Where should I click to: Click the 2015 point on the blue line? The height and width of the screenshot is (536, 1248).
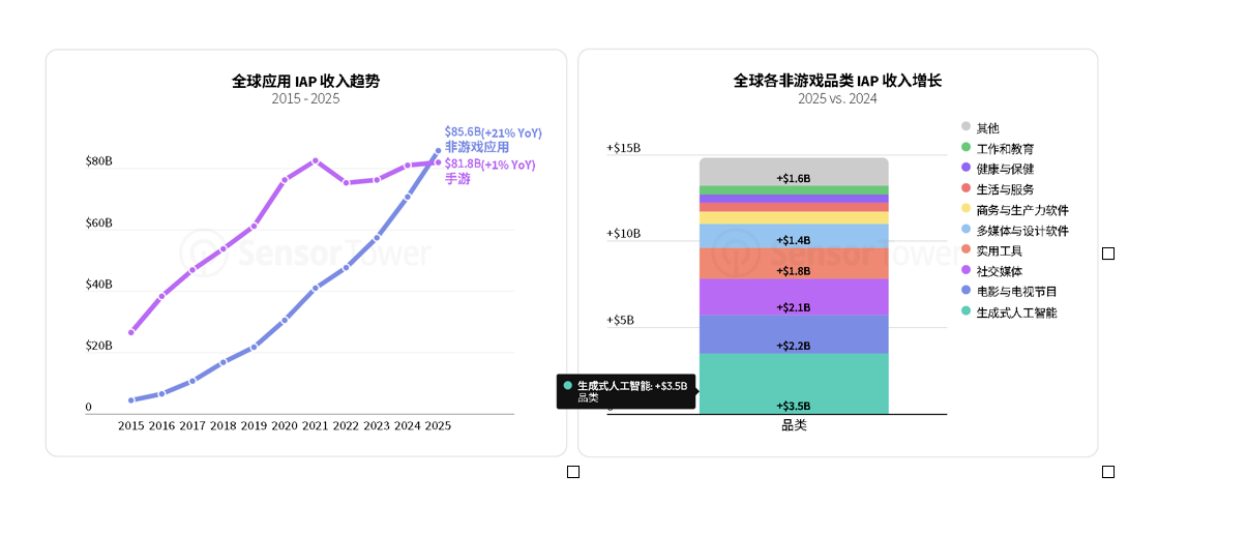pos(131,400)
